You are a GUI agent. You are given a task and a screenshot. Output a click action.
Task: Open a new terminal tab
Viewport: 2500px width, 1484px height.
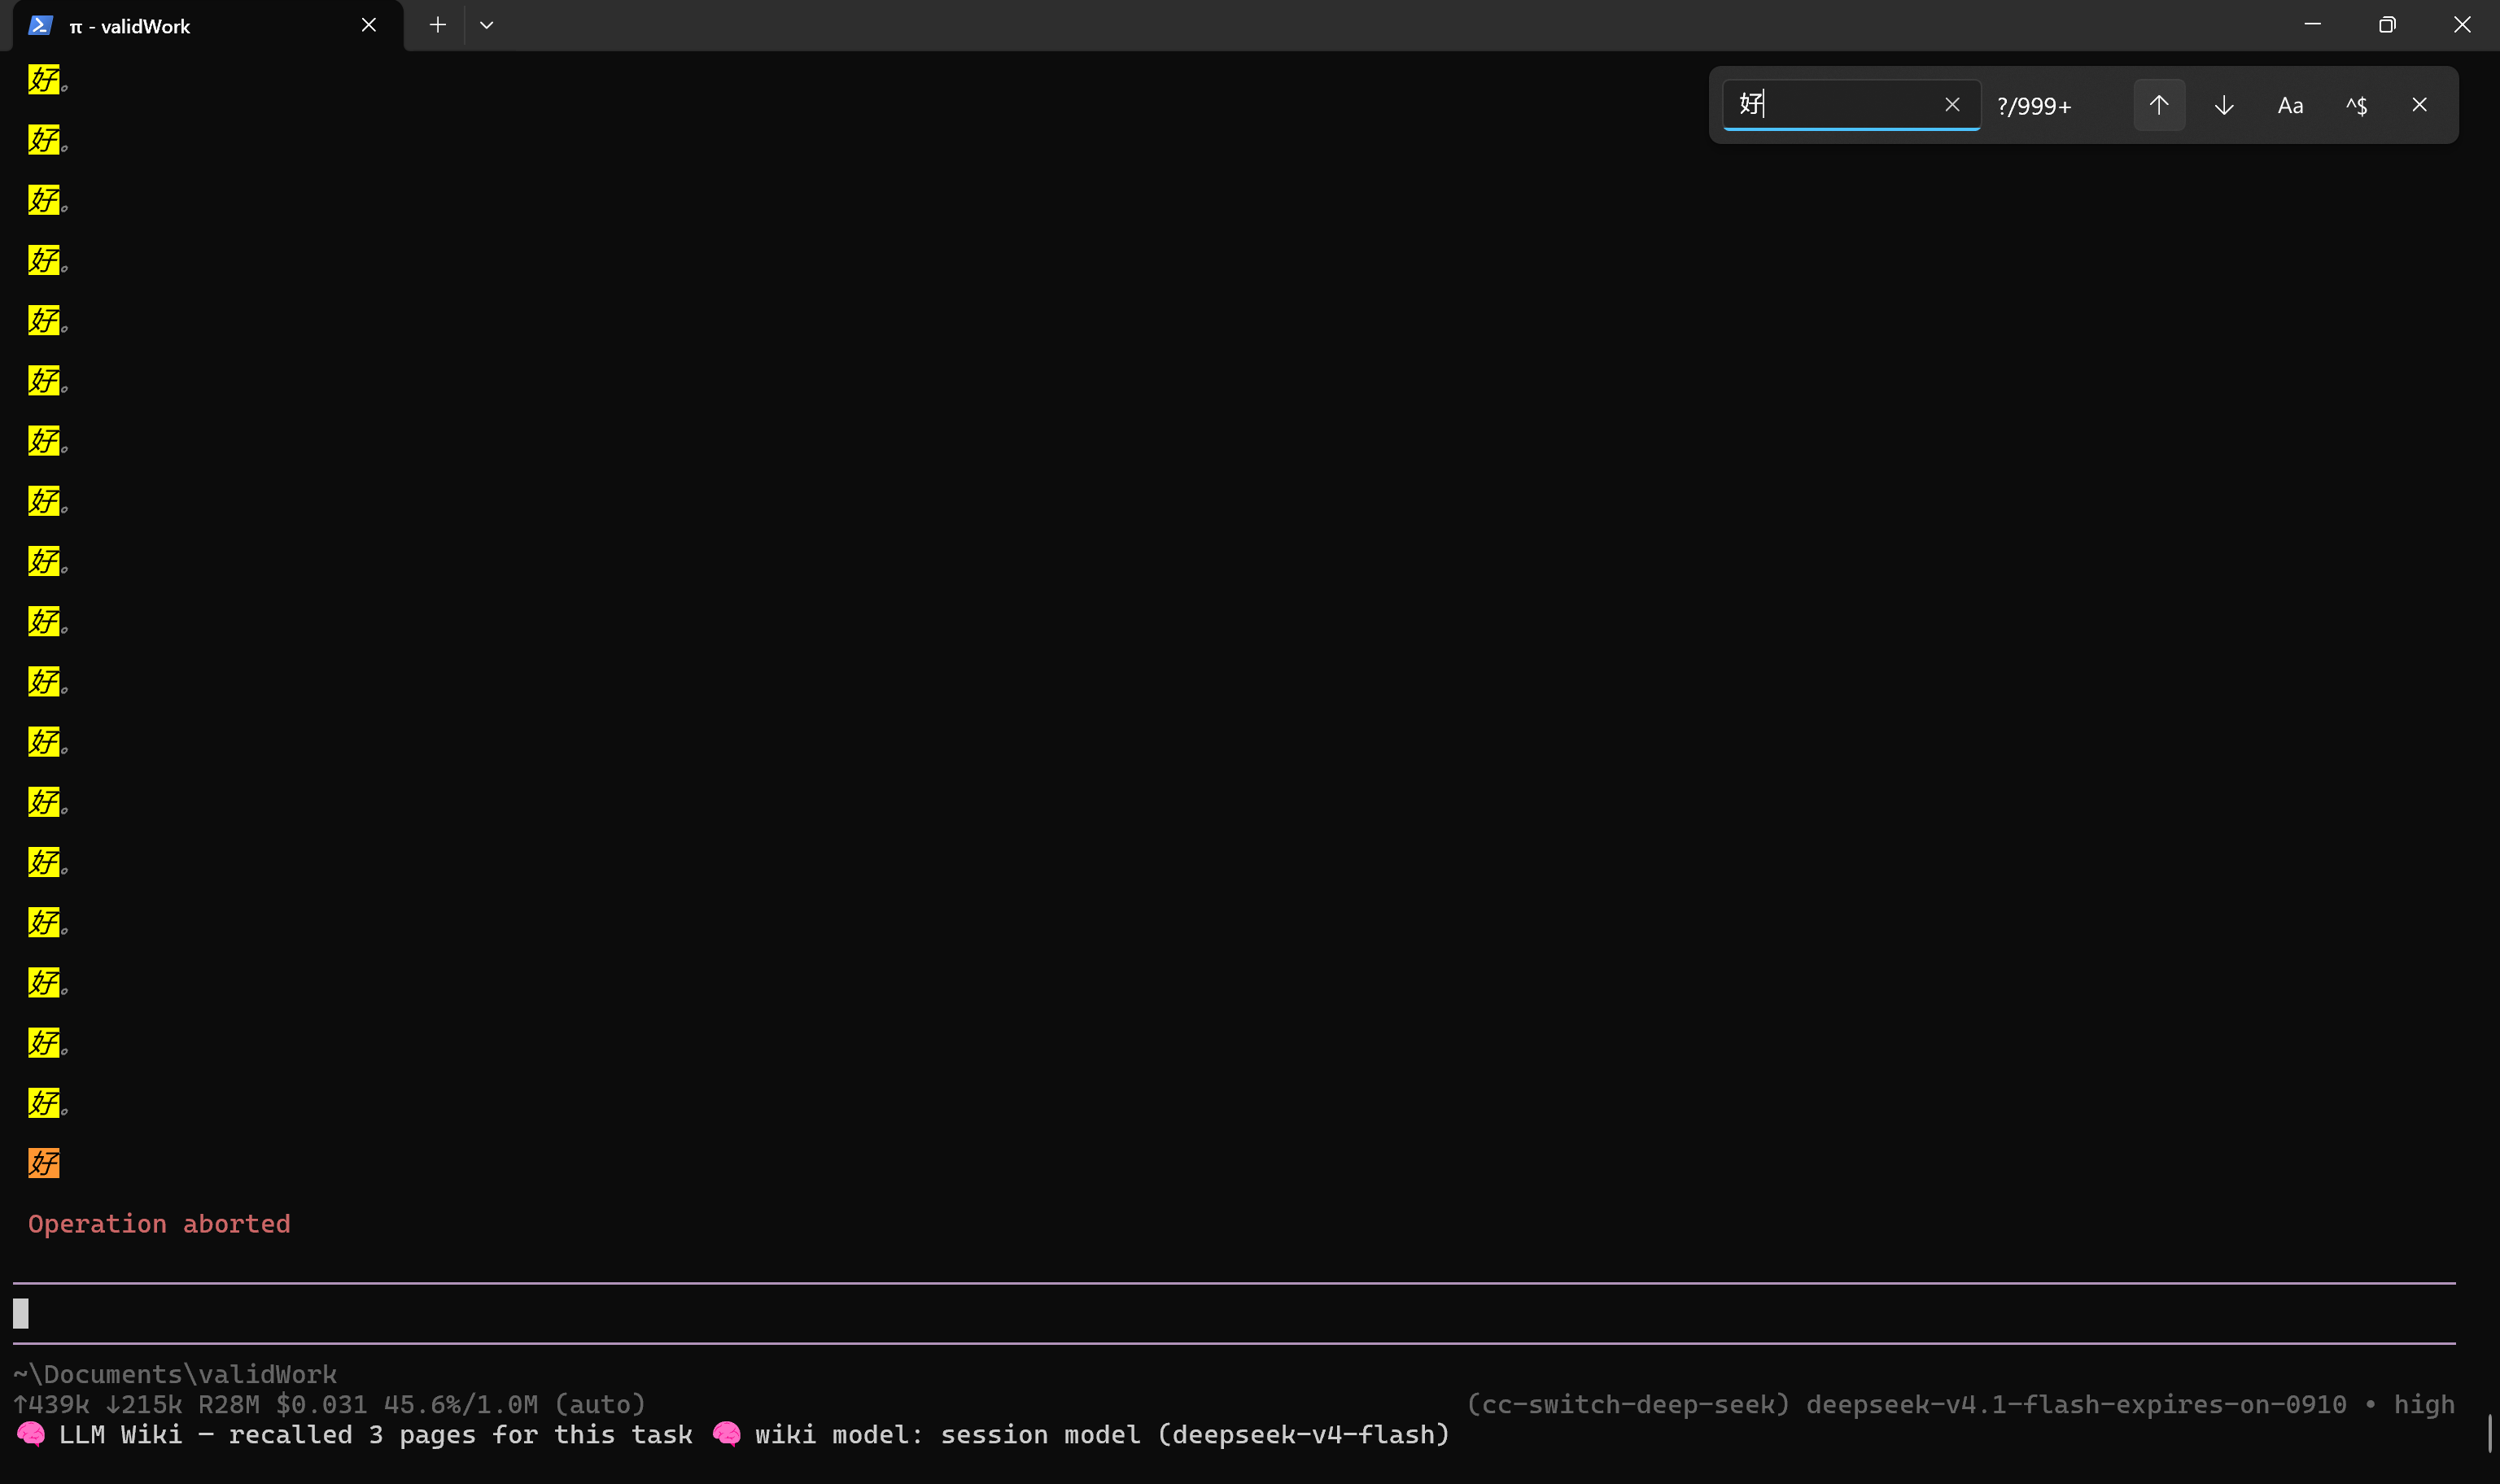437,25
